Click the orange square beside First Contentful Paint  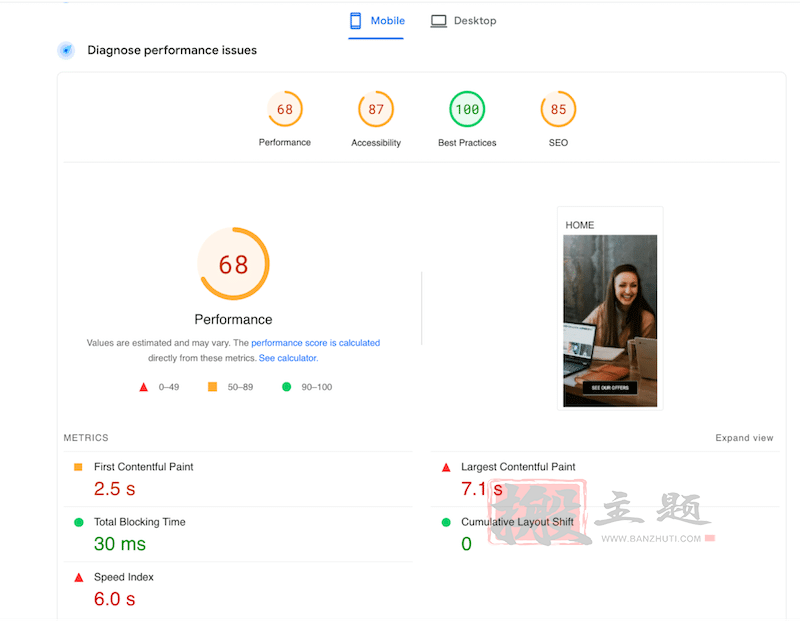pos(78,467)
